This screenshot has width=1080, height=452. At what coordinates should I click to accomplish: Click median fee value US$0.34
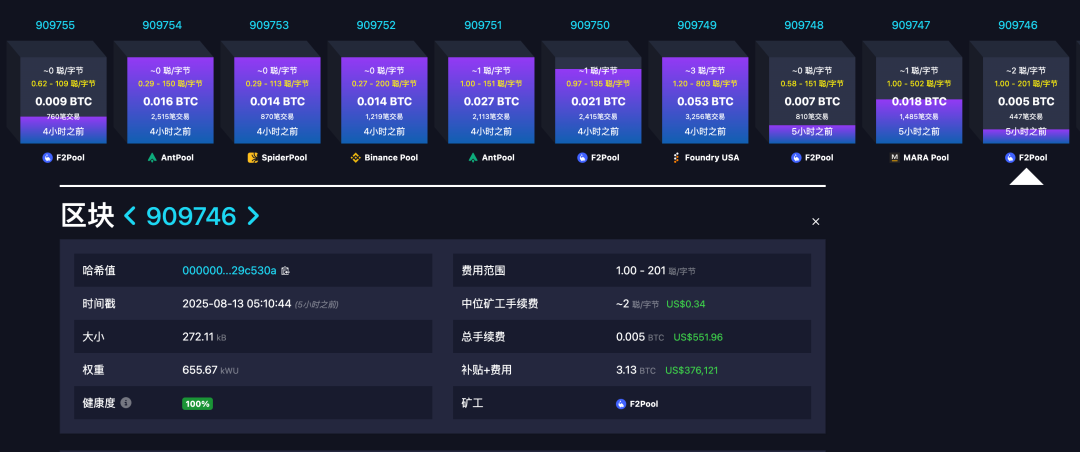[686, 304]
